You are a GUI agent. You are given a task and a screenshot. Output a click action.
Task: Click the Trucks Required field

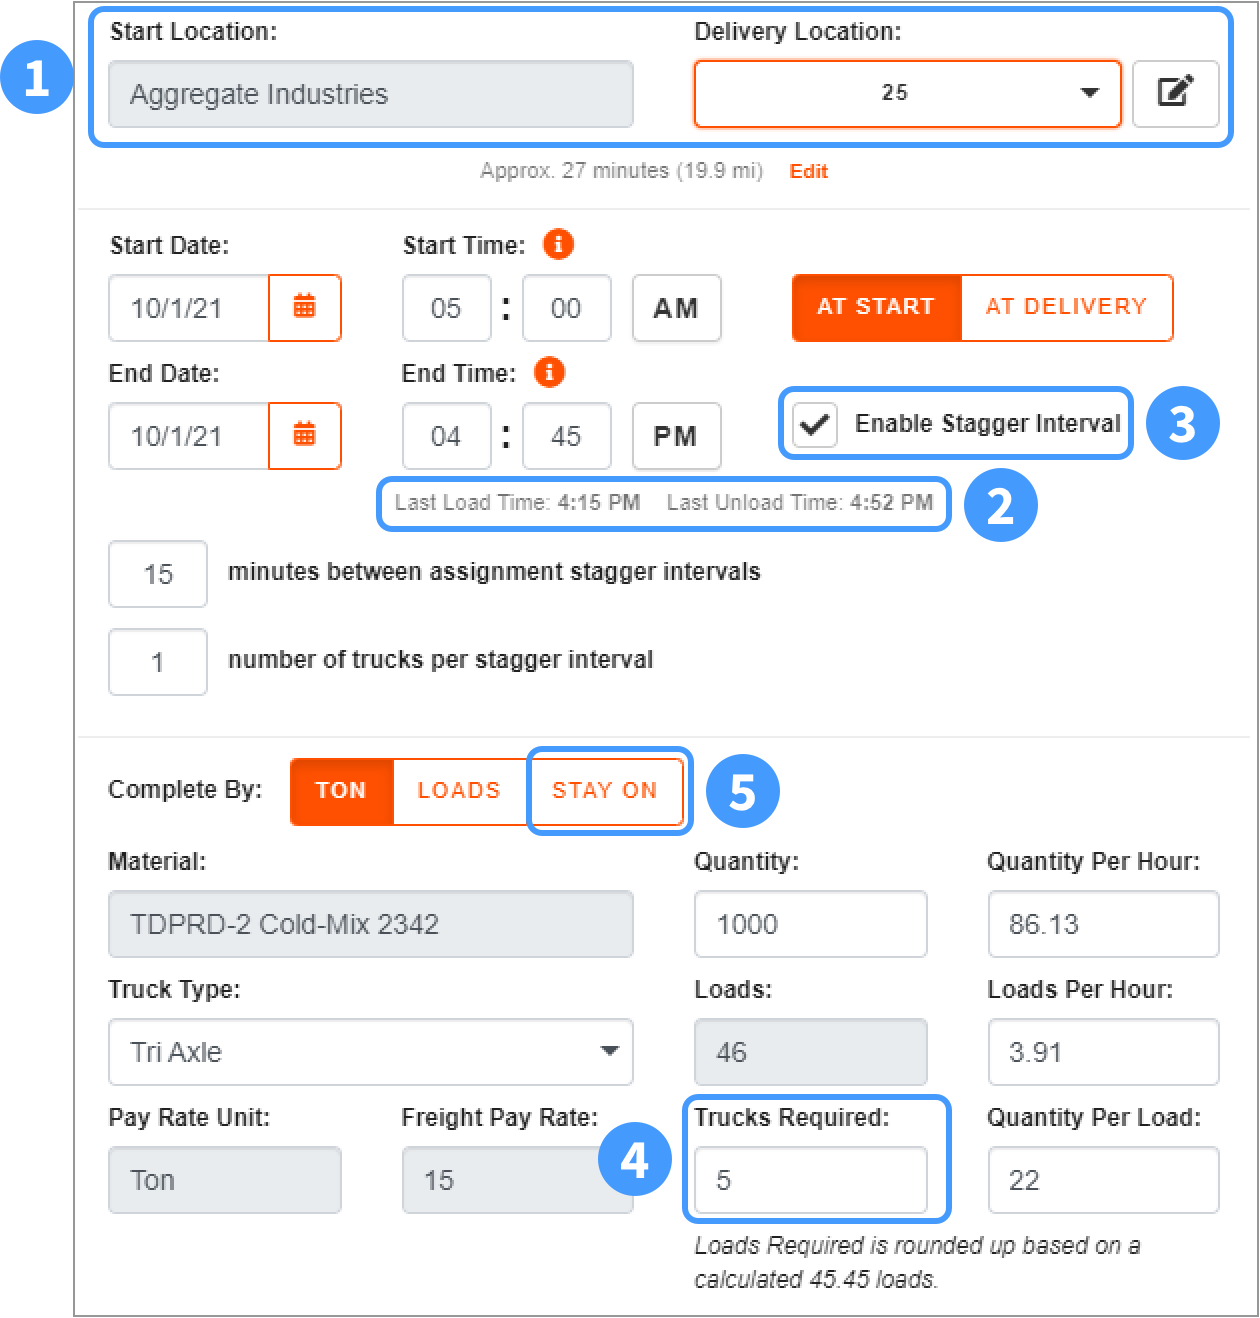(811, 1180)
